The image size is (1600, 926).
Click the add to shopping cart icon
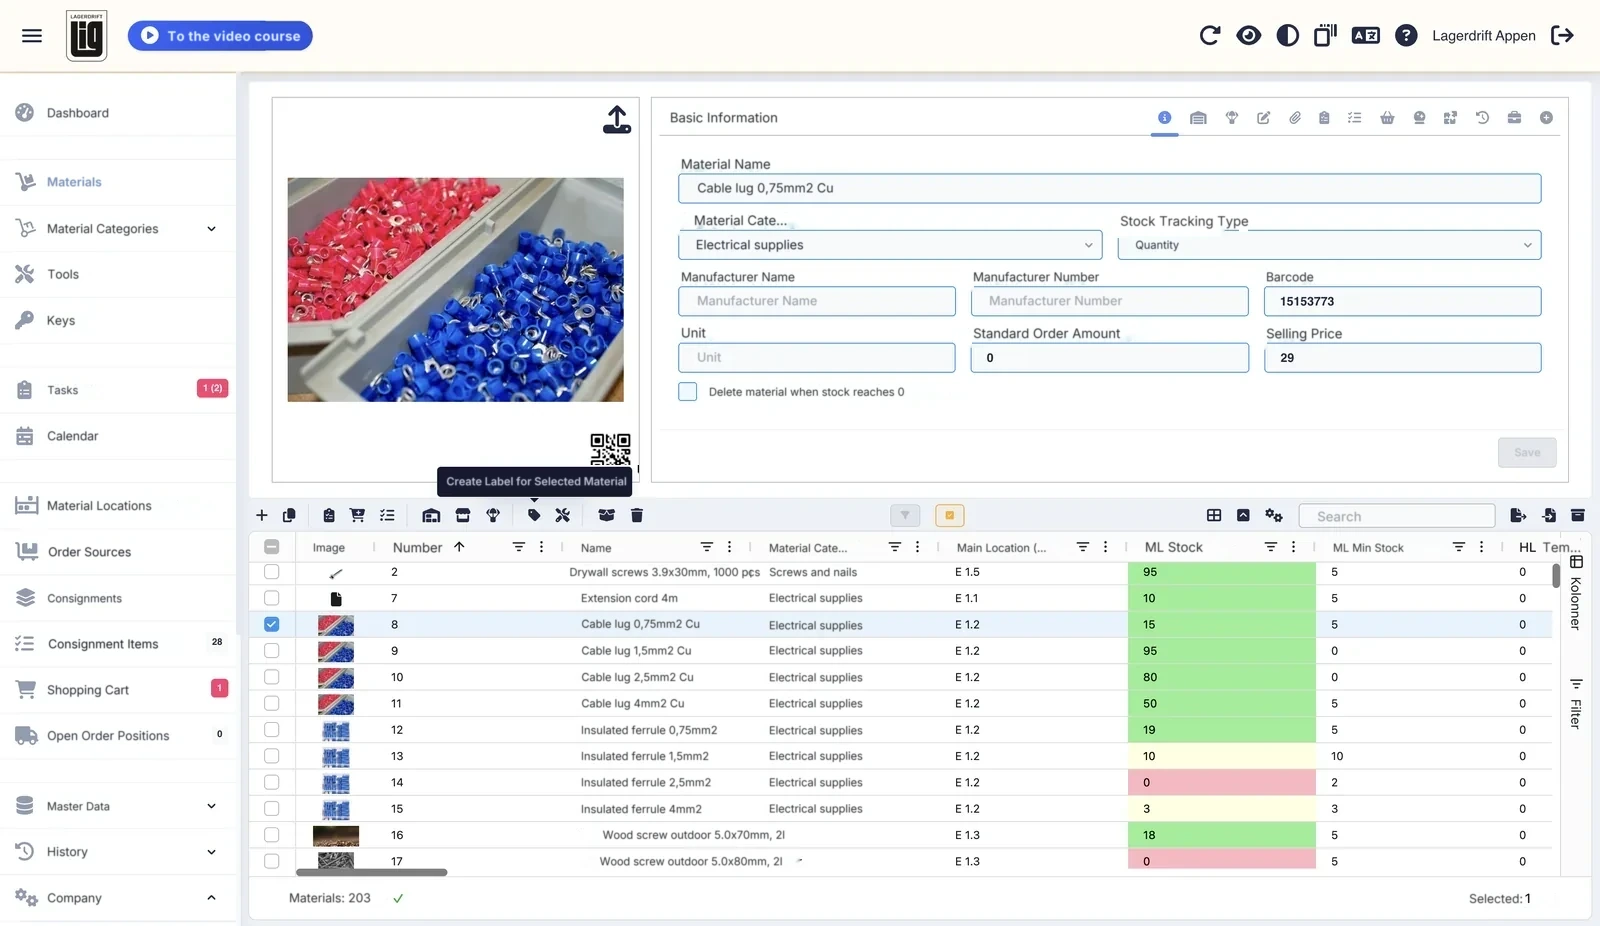357,515
